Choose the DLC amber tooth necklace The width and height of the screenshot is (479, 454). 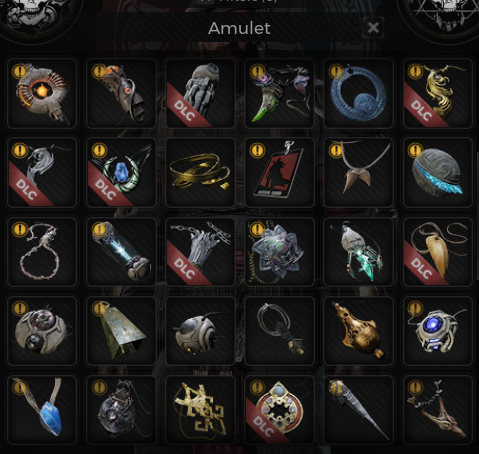438,252
